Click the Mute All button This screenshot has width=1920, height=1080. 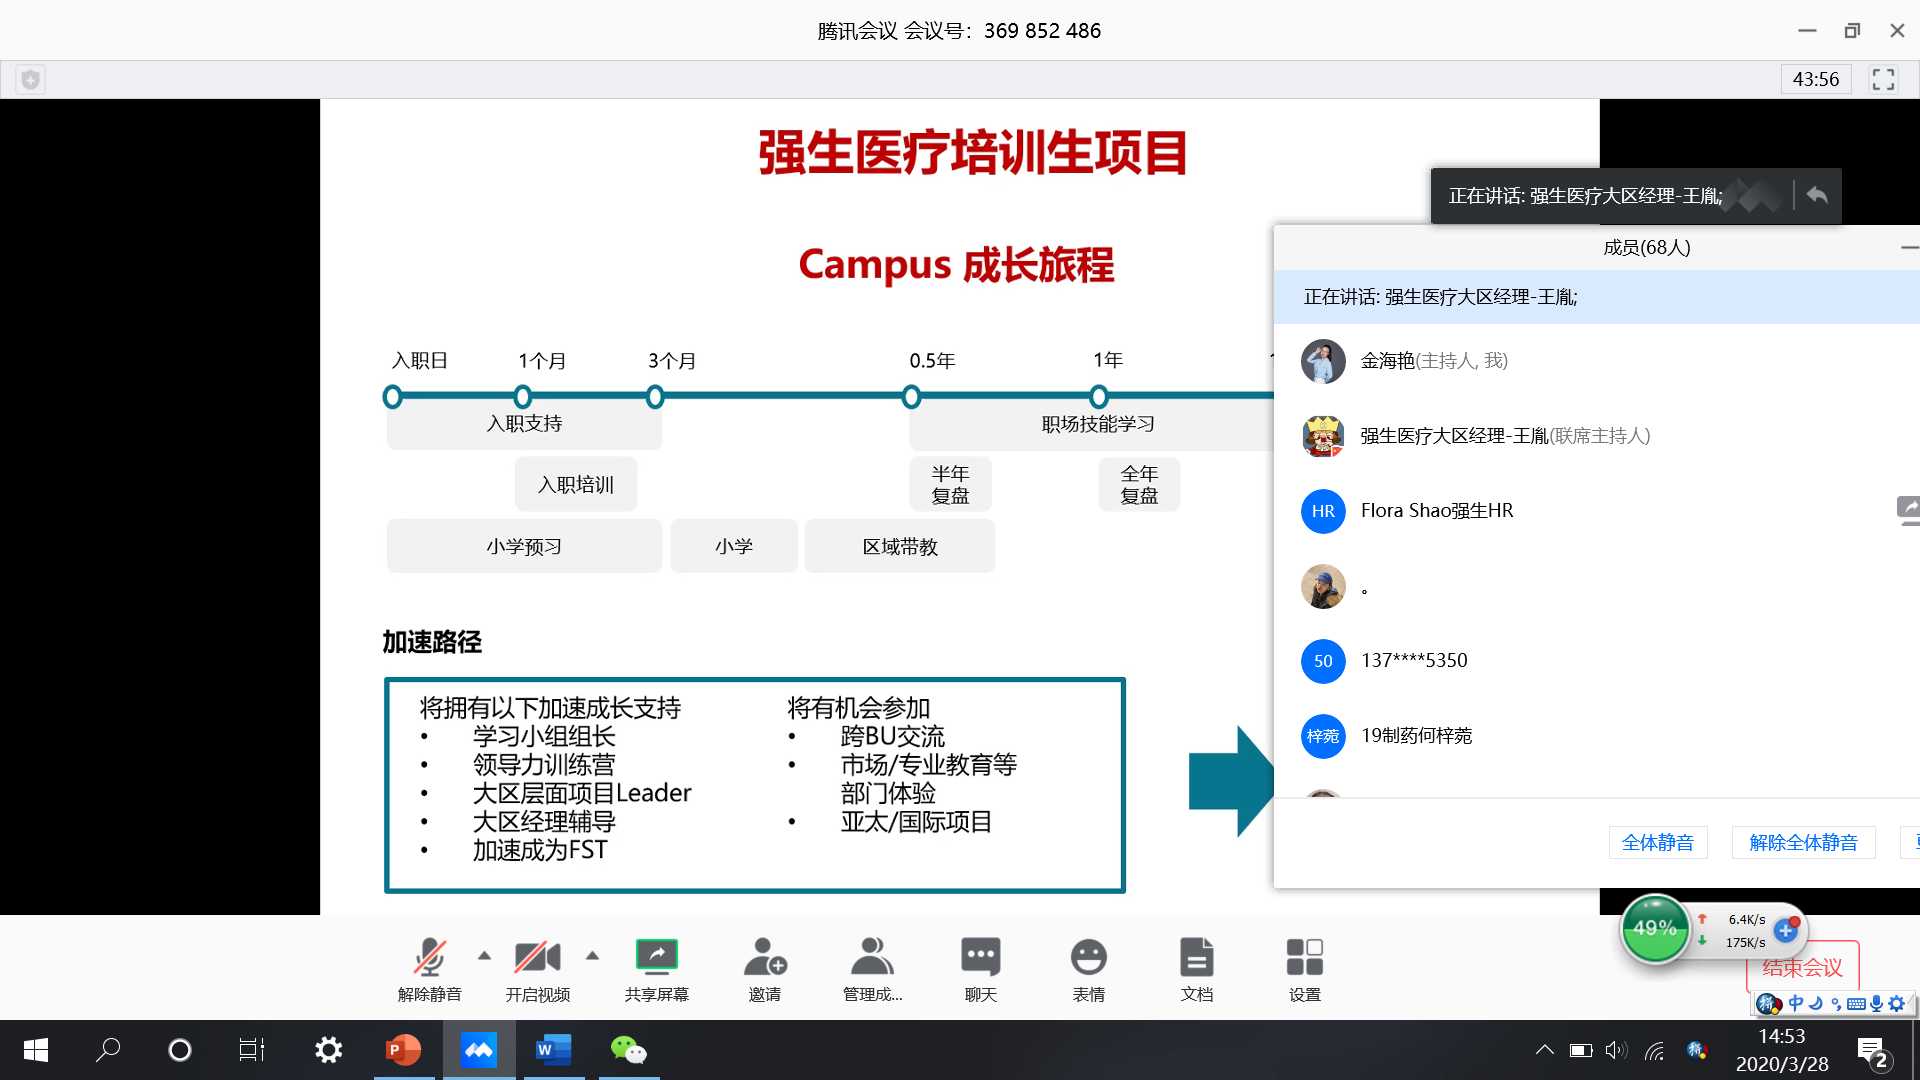1657,843
